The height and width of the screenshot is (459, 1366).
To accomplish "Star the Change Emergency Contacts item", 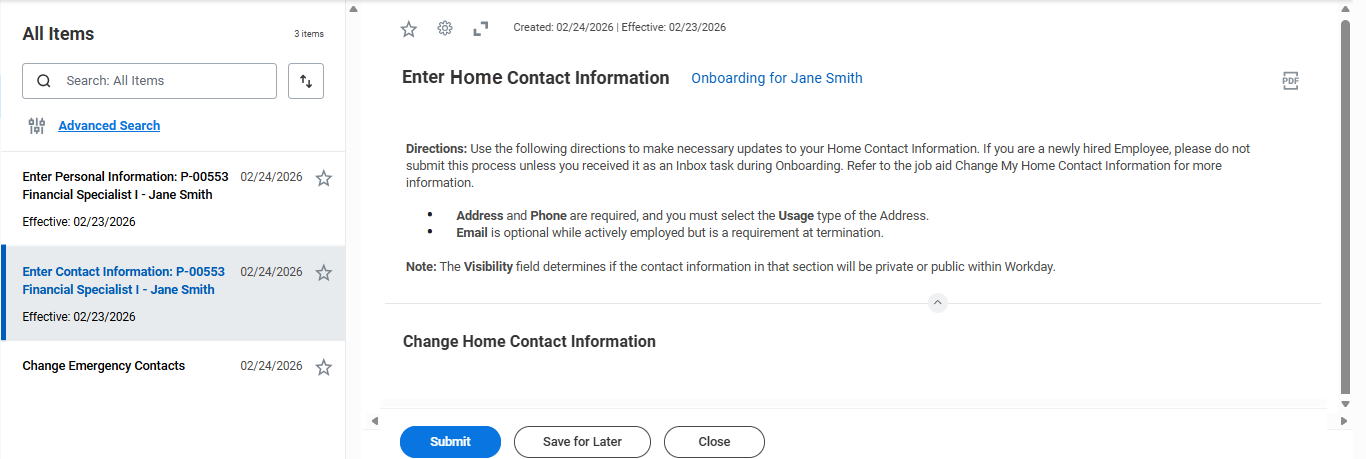I will coord(323,367).
